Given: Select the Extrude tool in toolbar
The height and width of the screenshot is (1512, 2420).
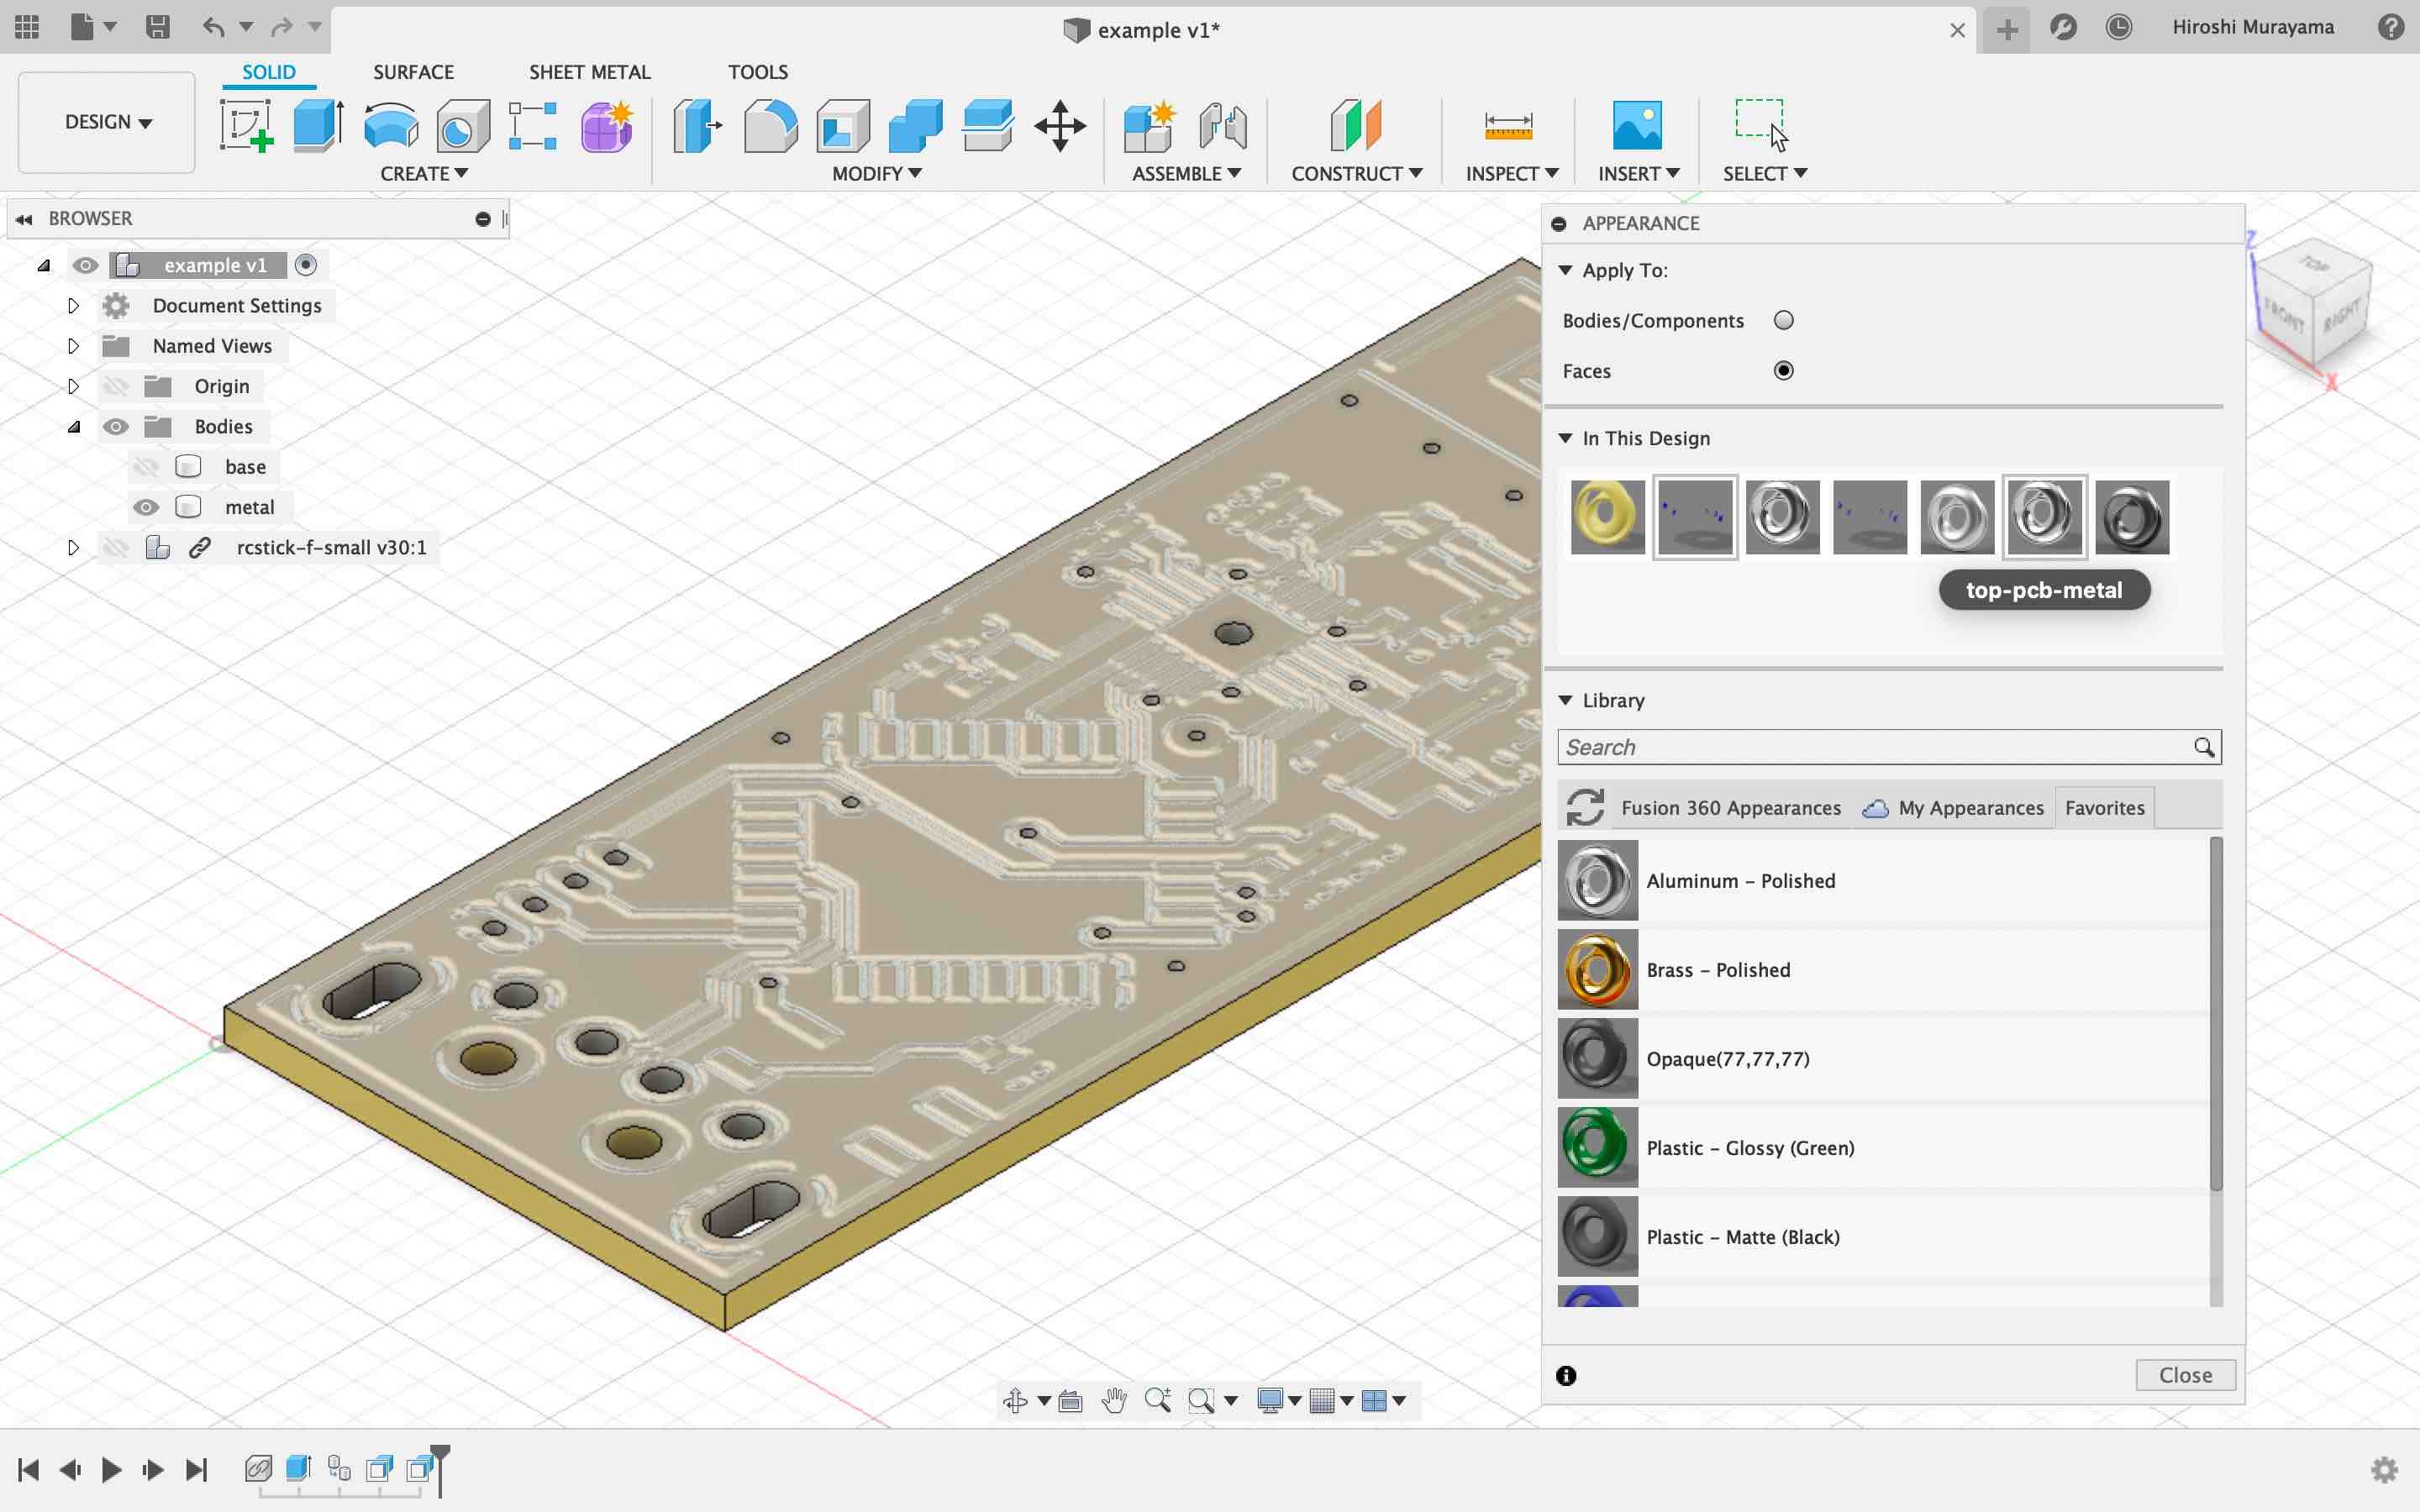Looking at the screenshot, I should point(318,126).
